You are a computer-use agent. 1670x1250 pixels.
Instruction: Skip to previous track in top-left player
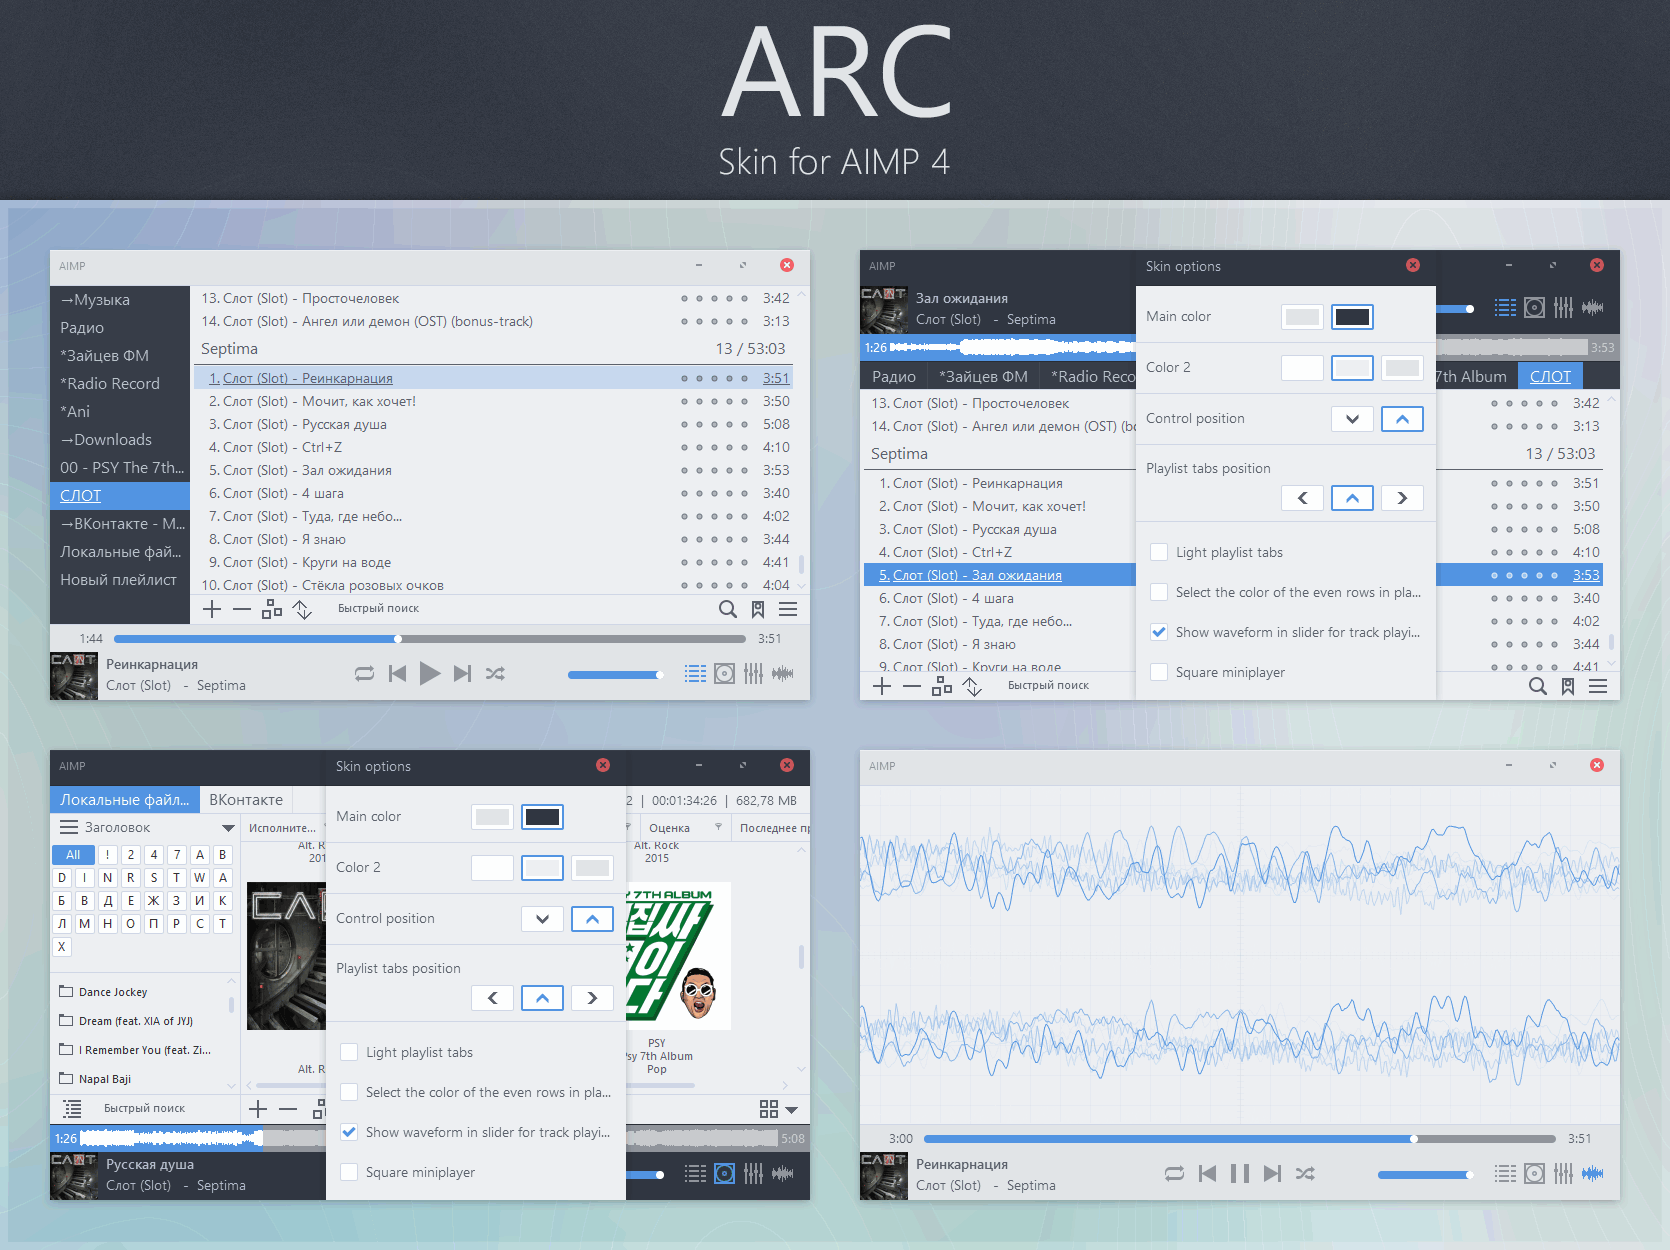397,674
